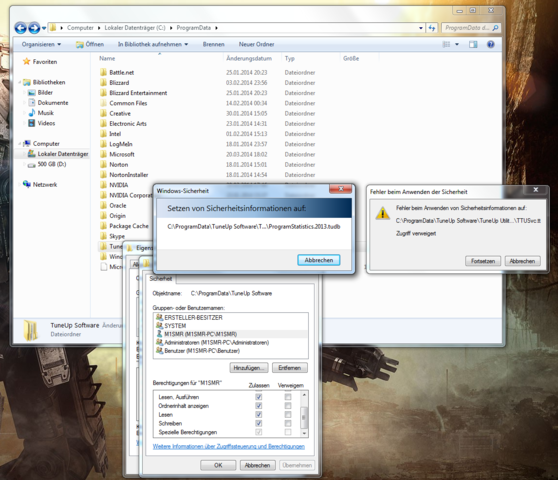Toggle Verweigern checkbox for Ordnerinhalt anzeigen
Image resolution: width=558 pixels, height=480 pixels.
(x=288, y=406)
